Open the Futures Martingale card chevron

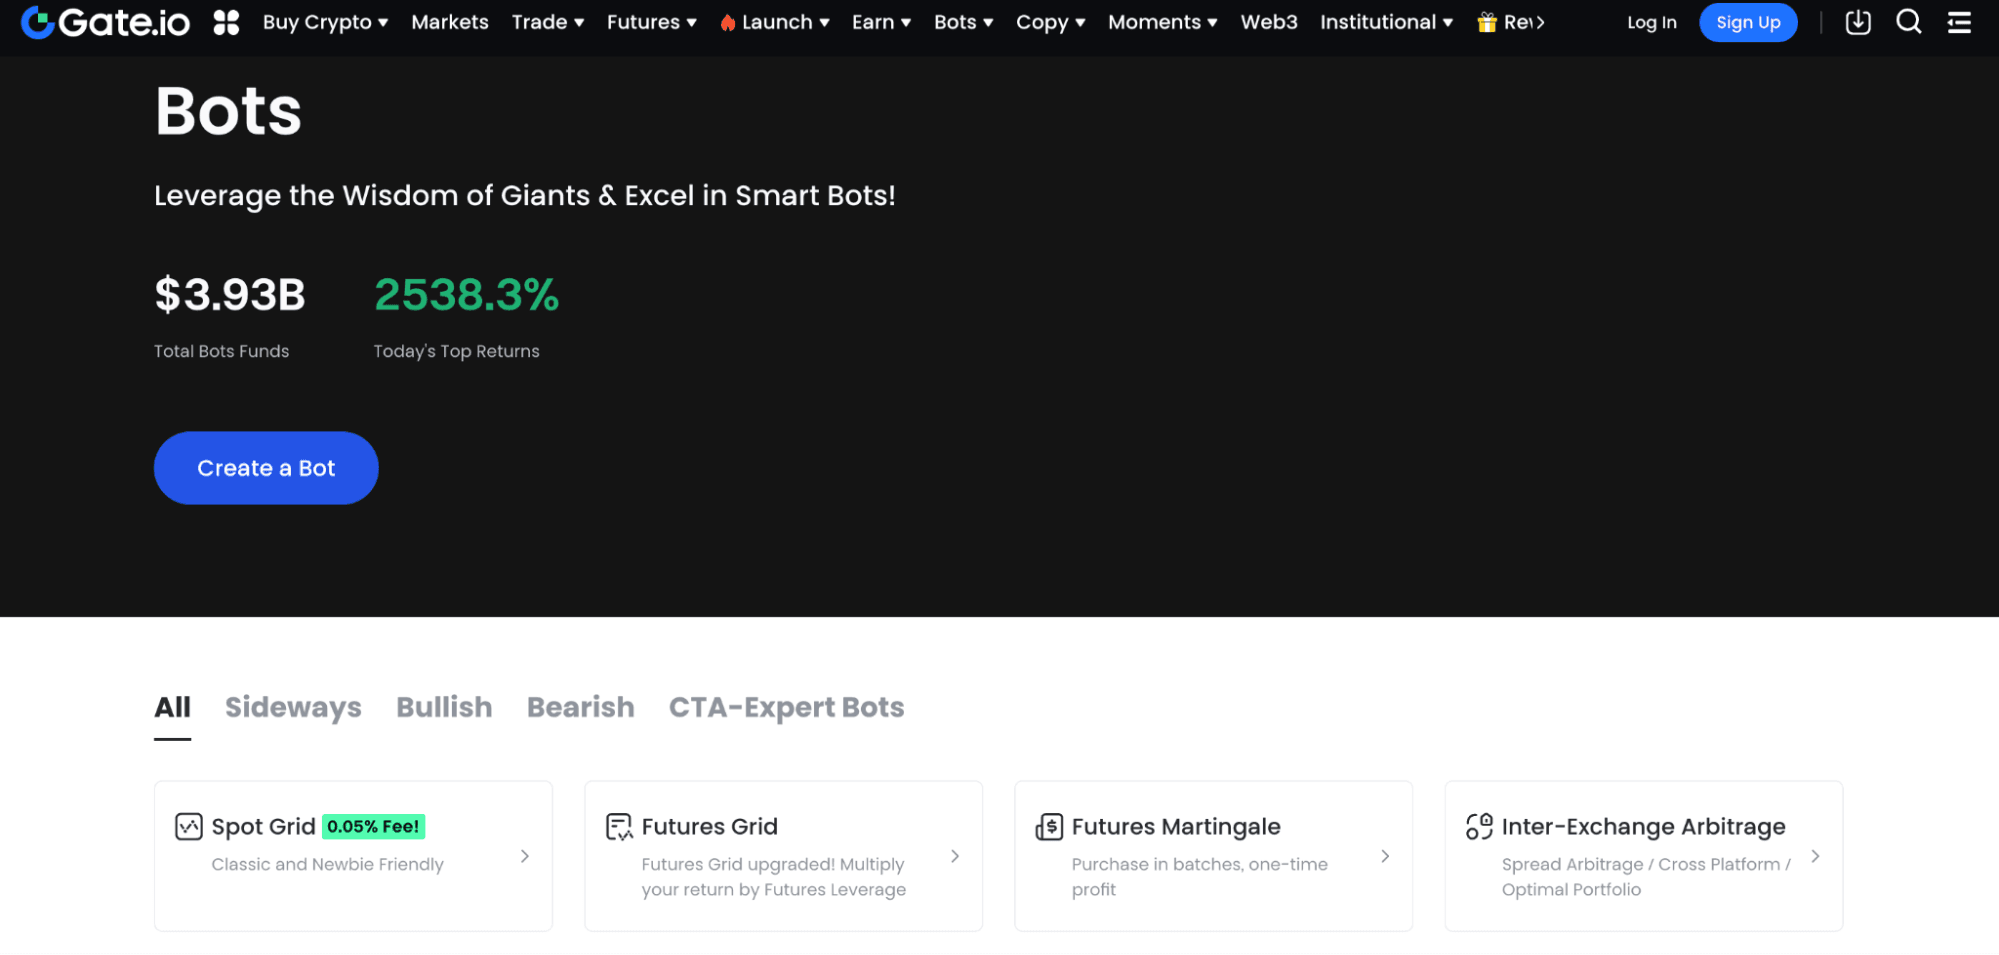1385,856
